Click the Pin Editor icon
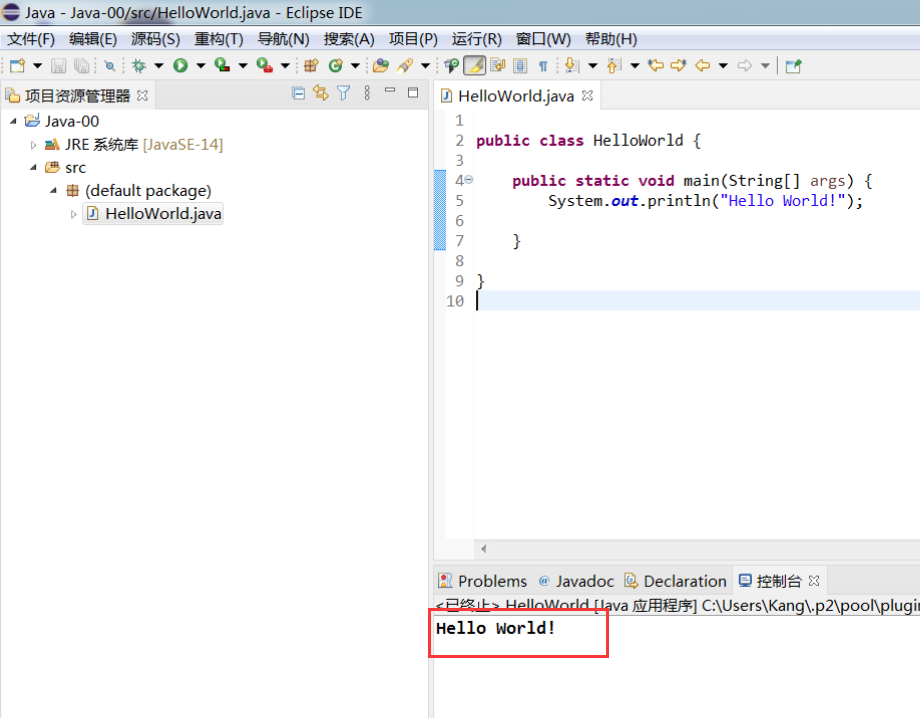Image resolution: width=920 pixels, height=718 pixels. [x=794, y=66]
